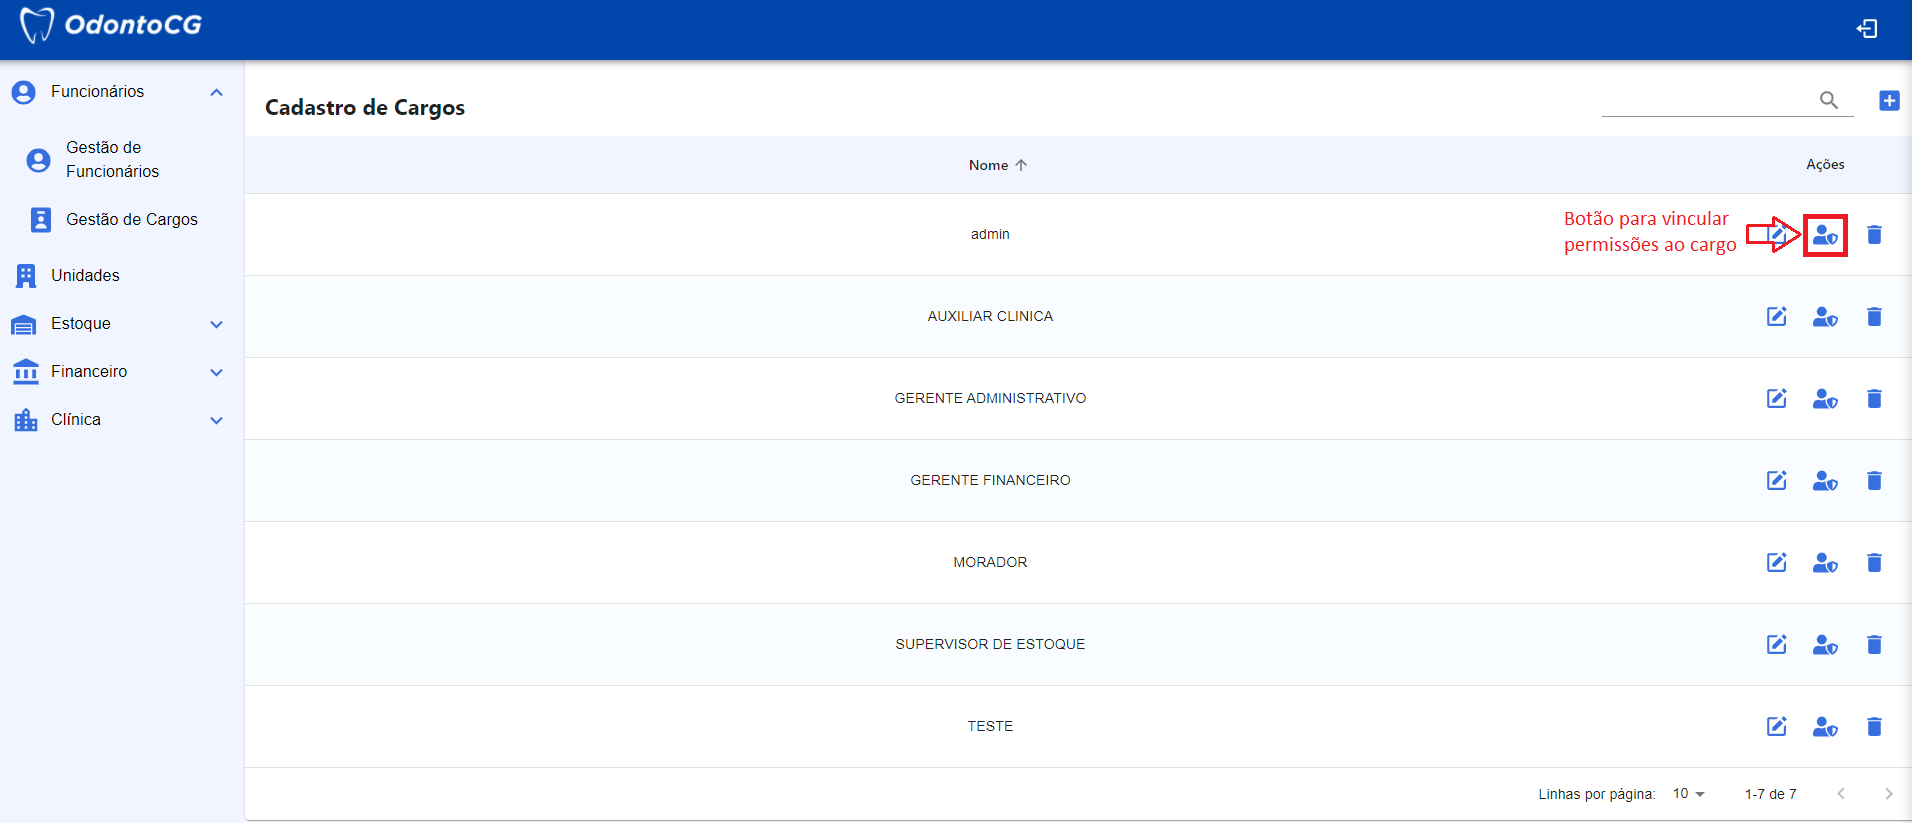Open permissions for the TESTE cargo

1824,727
